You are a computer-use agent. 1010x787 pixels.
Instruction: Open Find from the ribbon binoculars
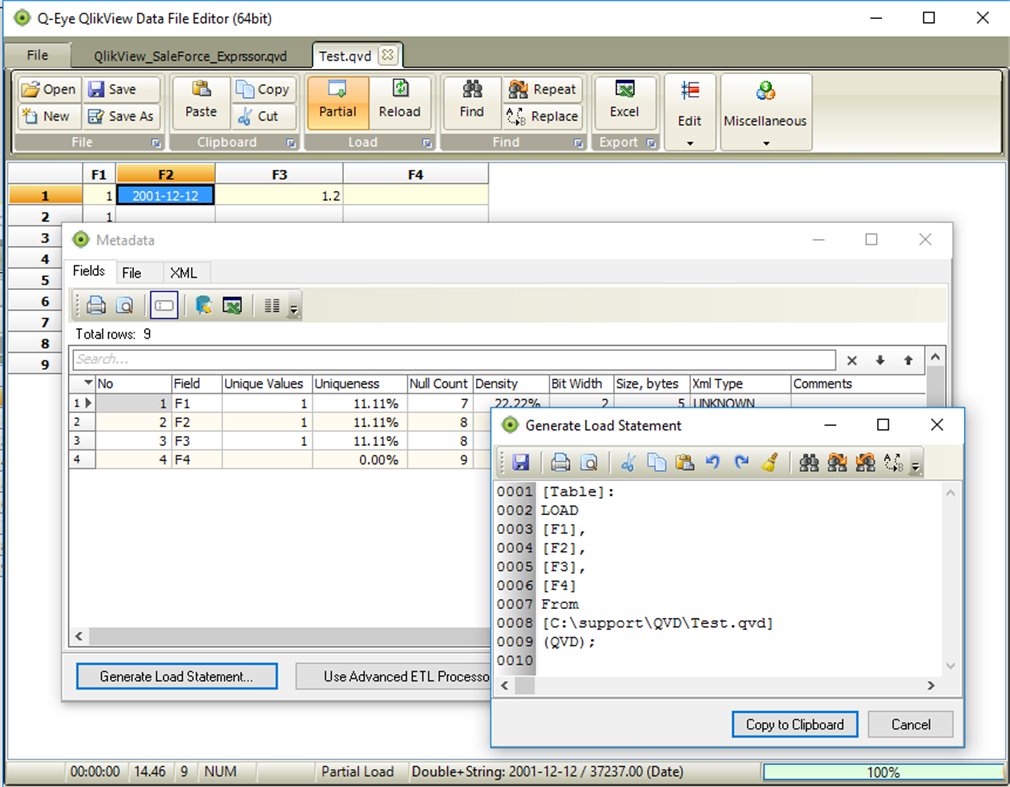[472, 102]
